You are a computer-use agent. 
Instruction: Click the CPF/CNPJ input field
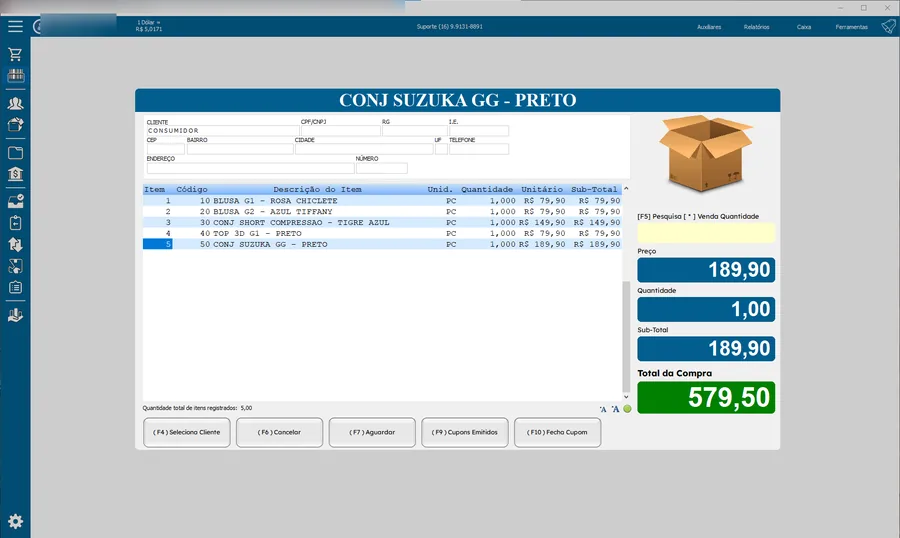[340, 131]
